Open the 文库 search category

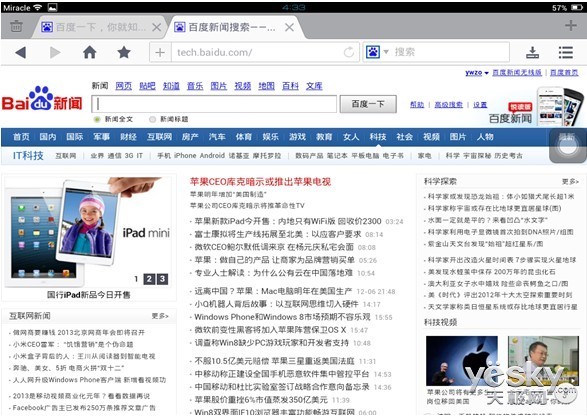pyautogui.click(x=314, y=86)
